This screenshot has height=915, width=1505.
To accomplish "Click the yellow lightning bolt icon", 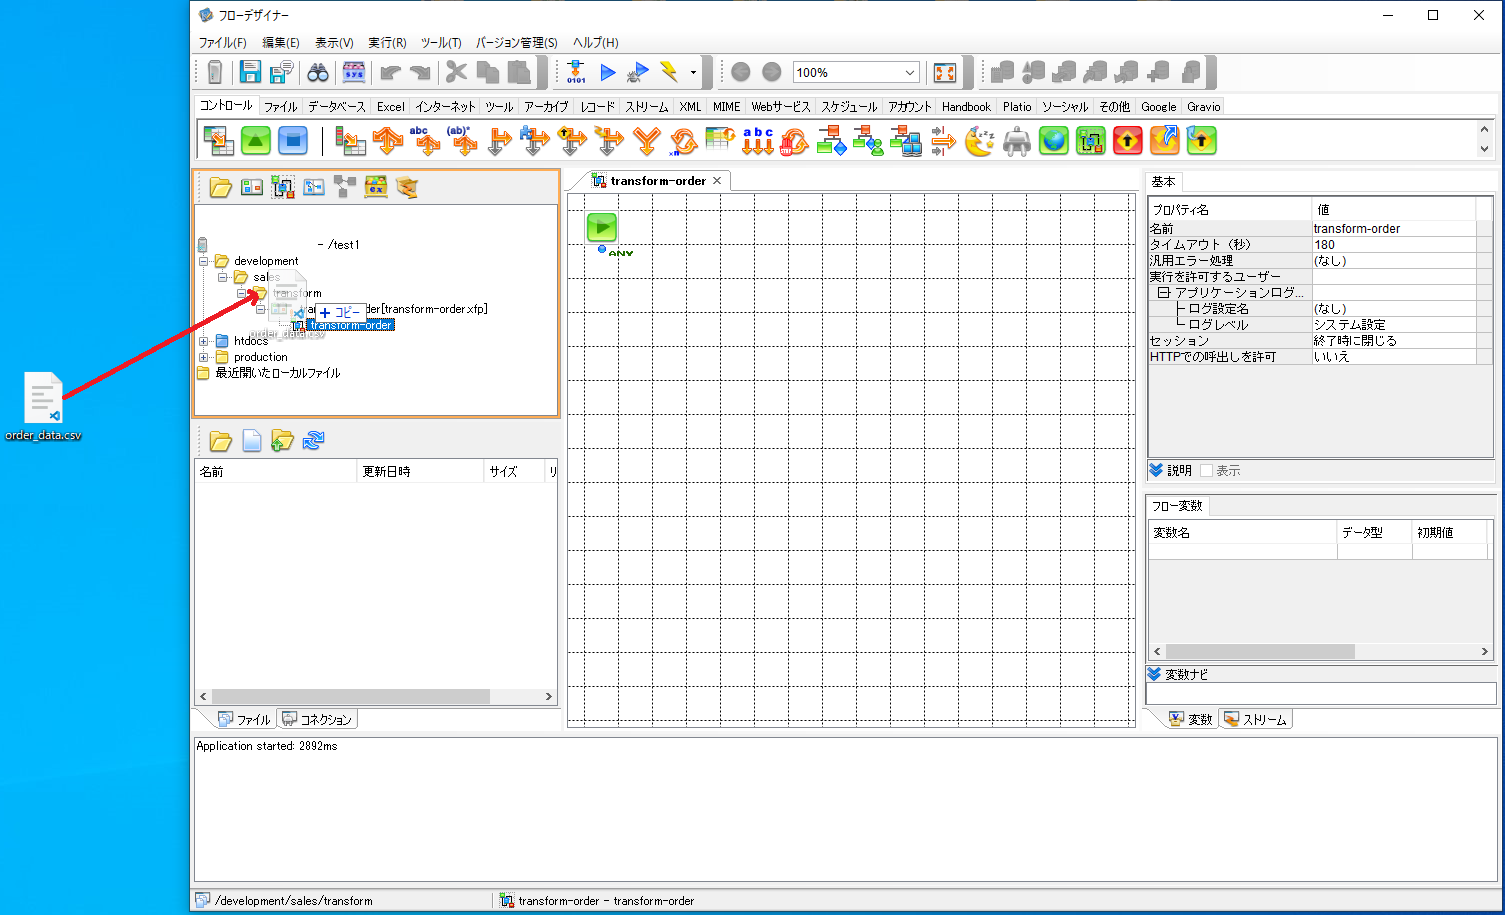I will coord(669,72).
